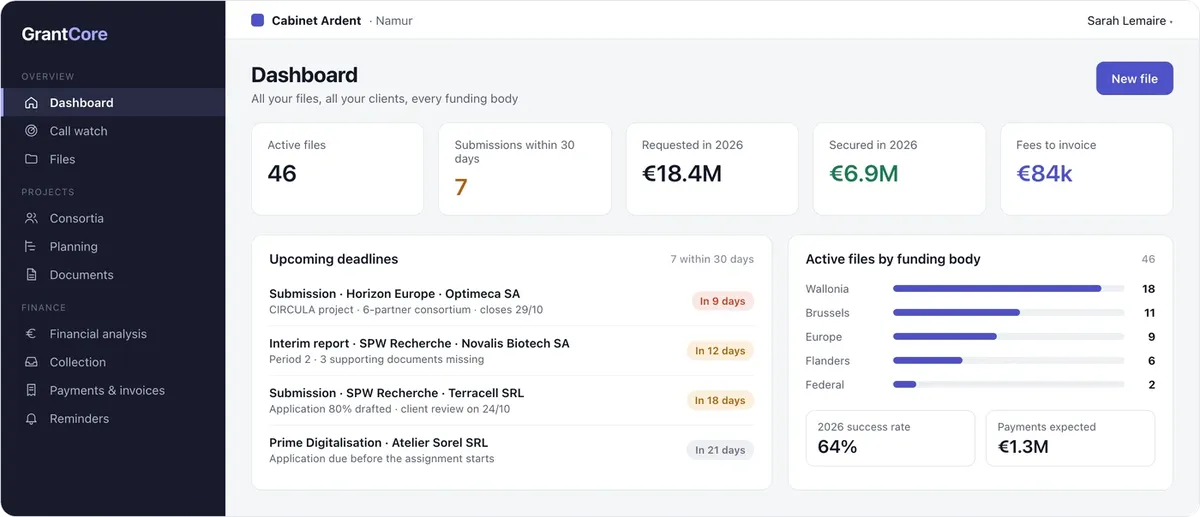Open the Active files card
The width and height of the screenshot is (1200, 517).
click(x=337, y=169)
